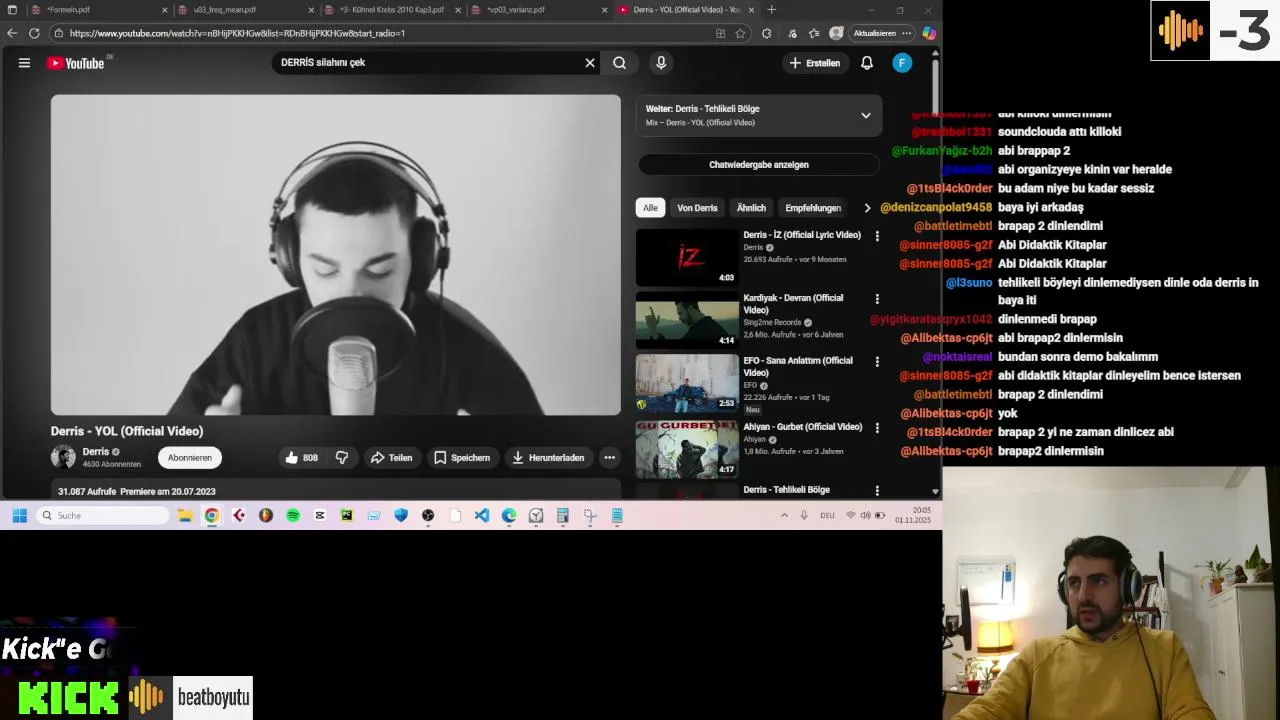
Task: Select the Von Derris filter chip
Action: 697,208
